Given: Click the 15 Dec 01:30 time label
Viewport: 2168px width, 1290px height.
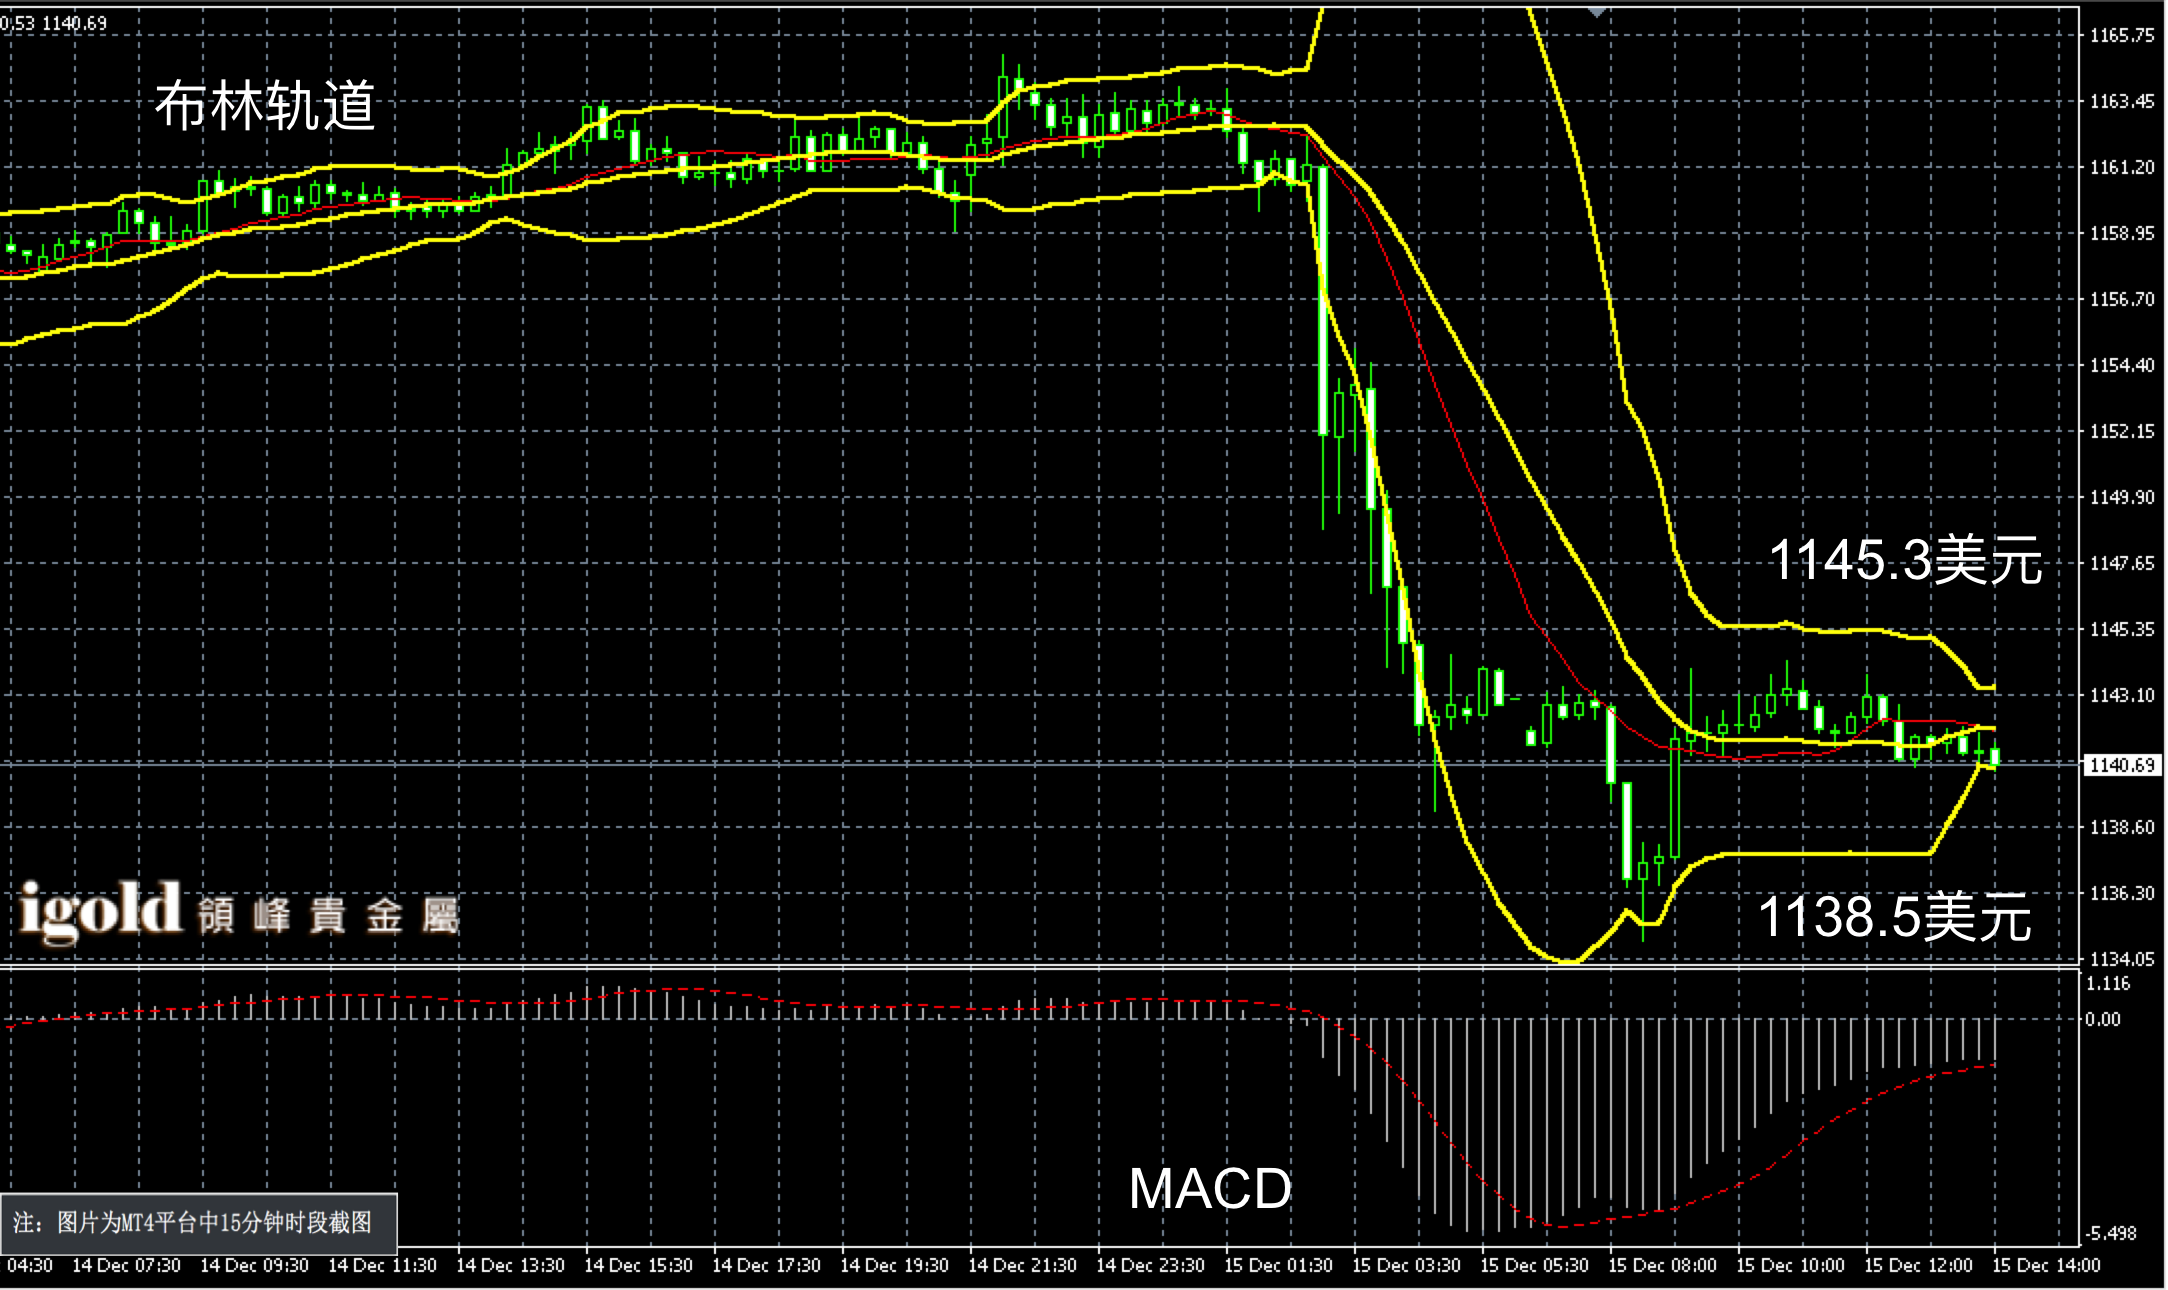Looking at the screenshot, I should [1278, 1265].
